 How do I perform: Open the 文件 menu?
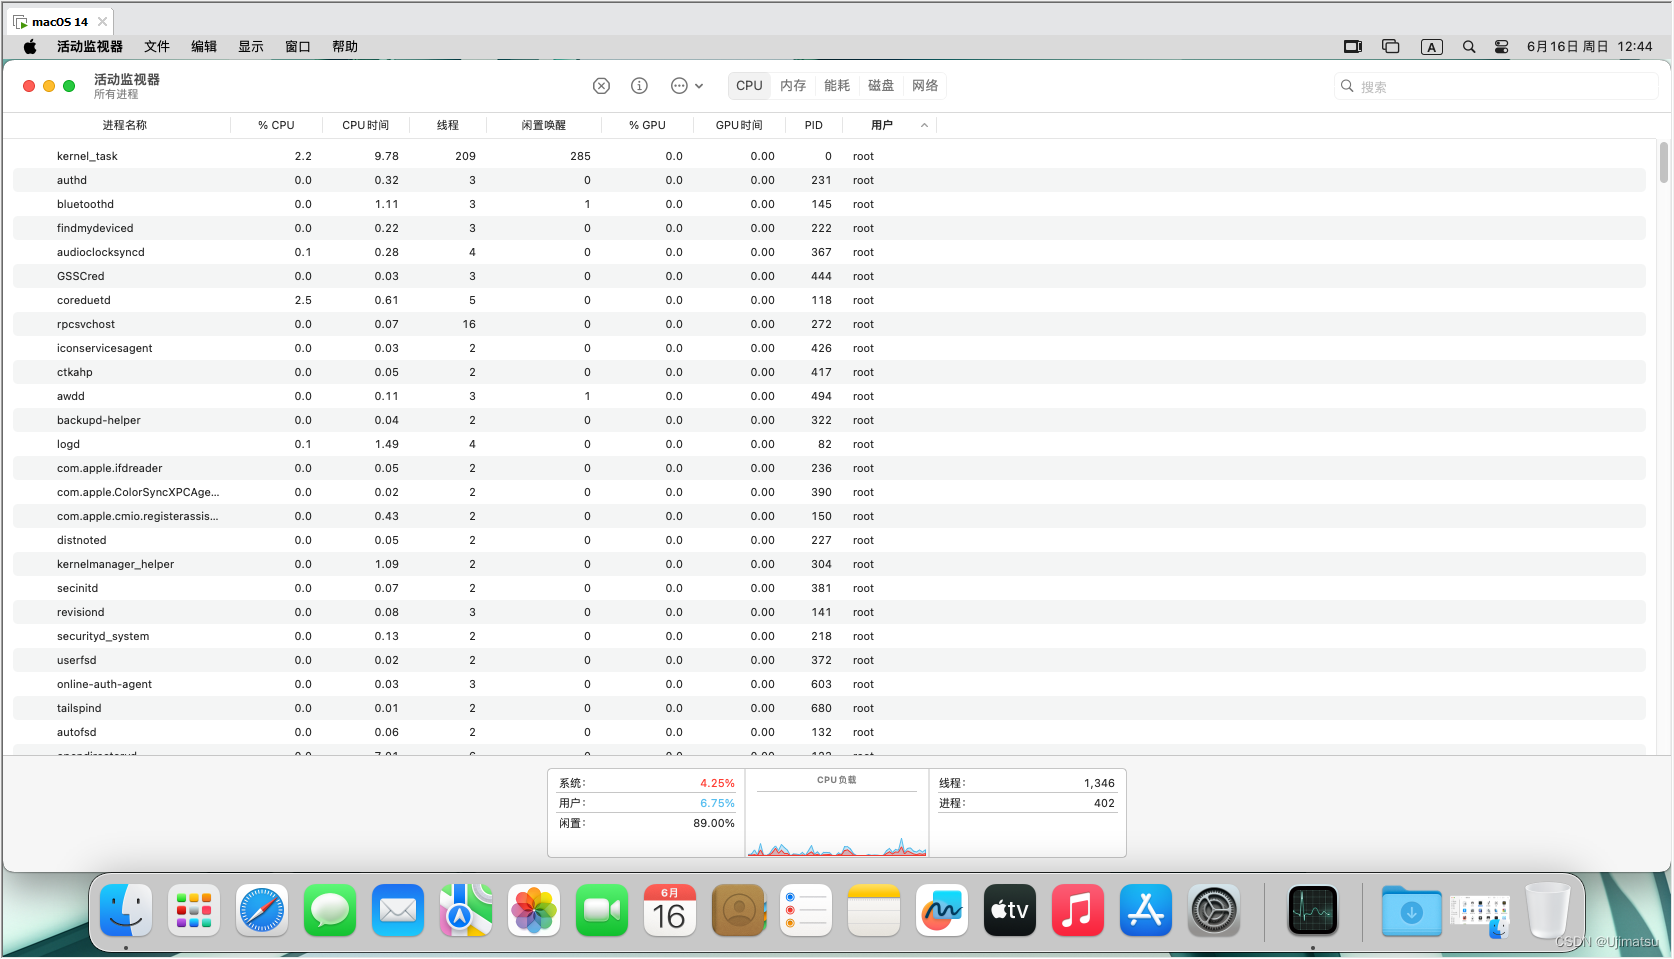click(157, 46)
